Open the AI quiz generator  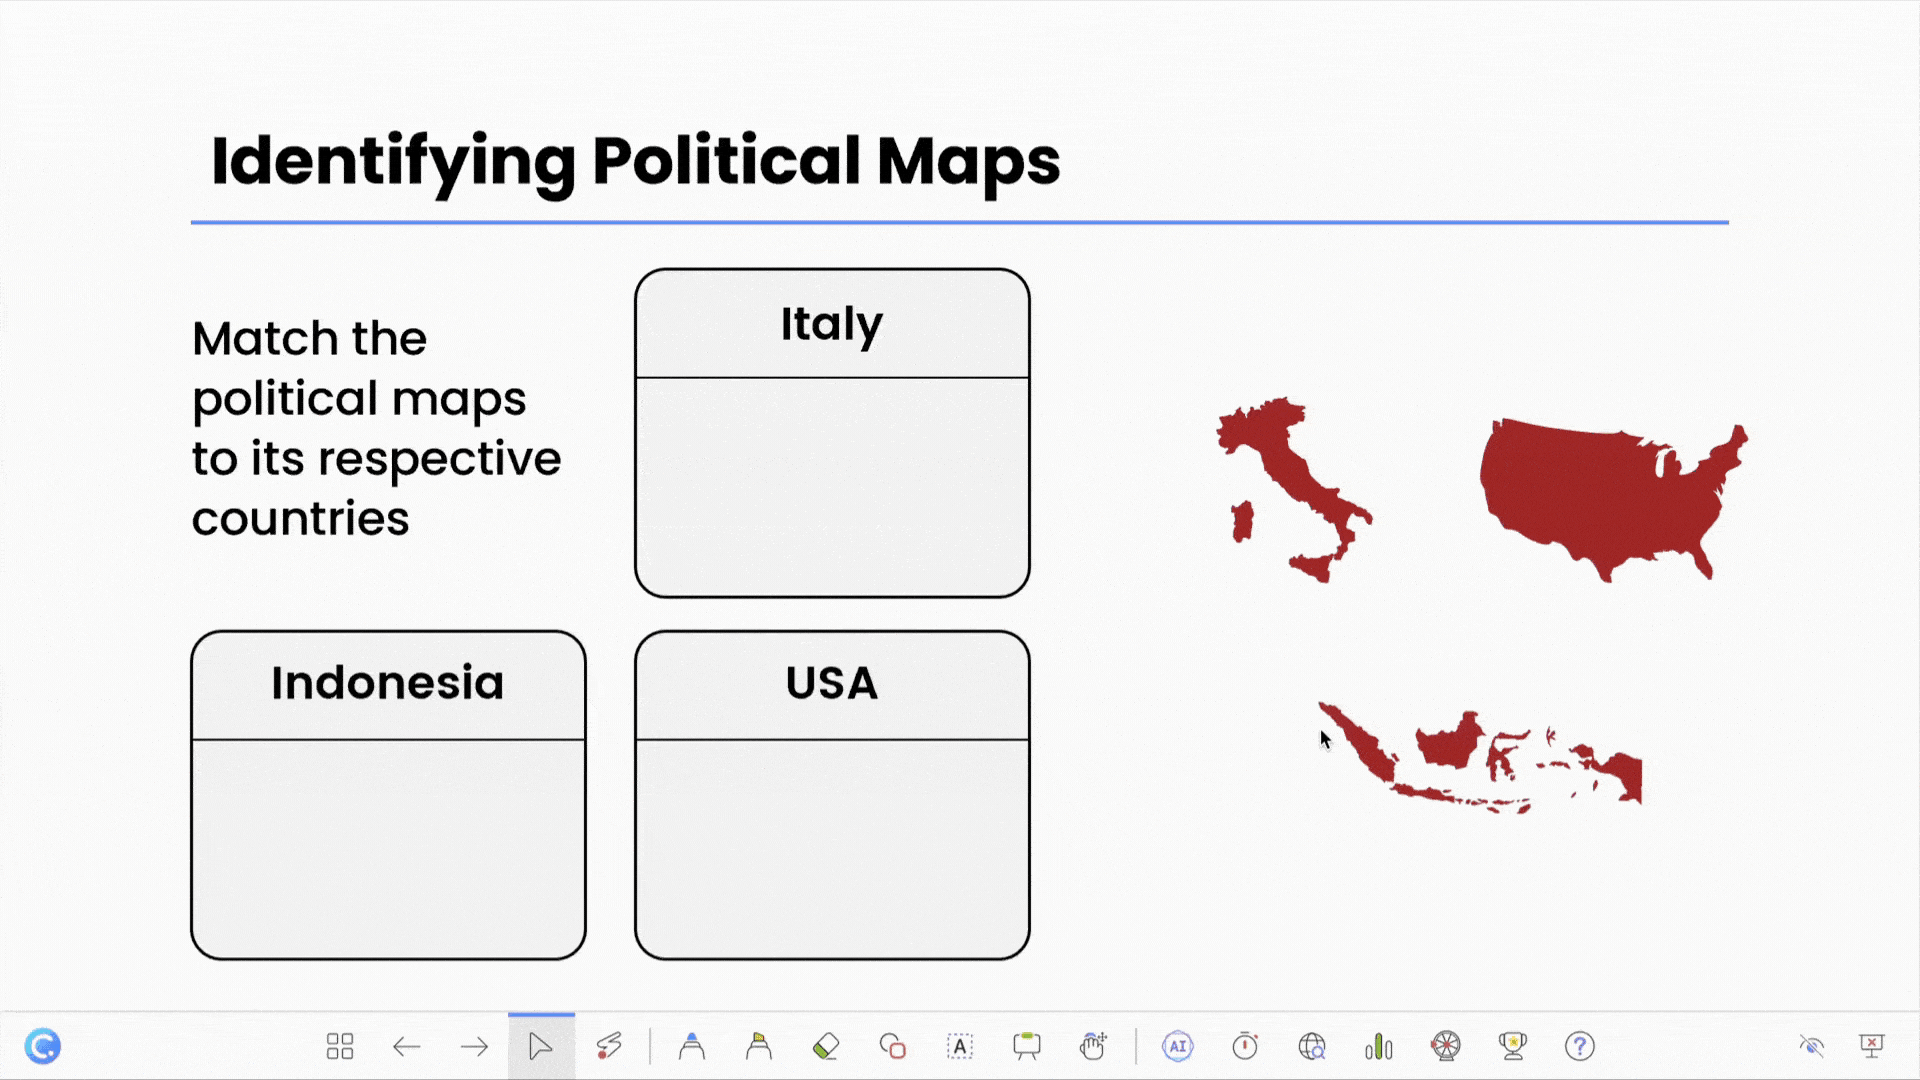pyautogui.click(x=1178, y=1046)
